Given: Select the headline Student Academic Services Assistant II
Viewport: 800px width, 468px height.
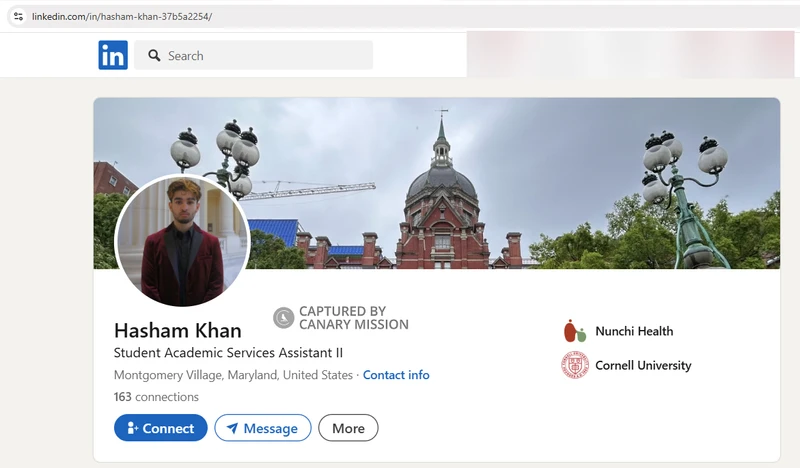Looking at the screenshot, I should coord(228,353).
